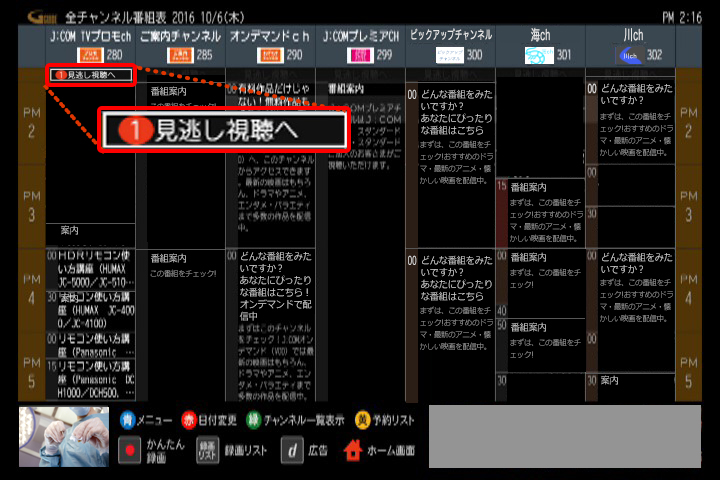The height and width of the screenshot is (480, 720).
Task: Click the gray advertisement banner area
Action: (565, 436)
